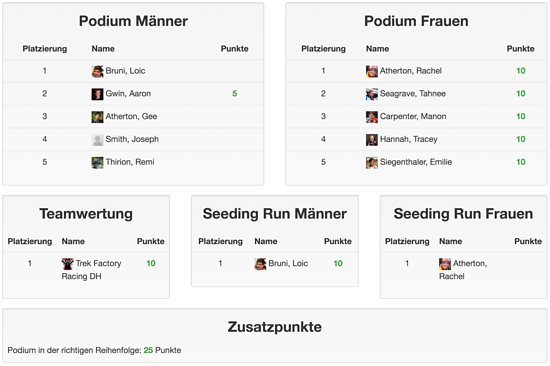This screenshot has height=366, width=550.
Task: Click Loic Bruni's avatar in Podium Männer
Action: pyautogui.click(x=97, y=71)
